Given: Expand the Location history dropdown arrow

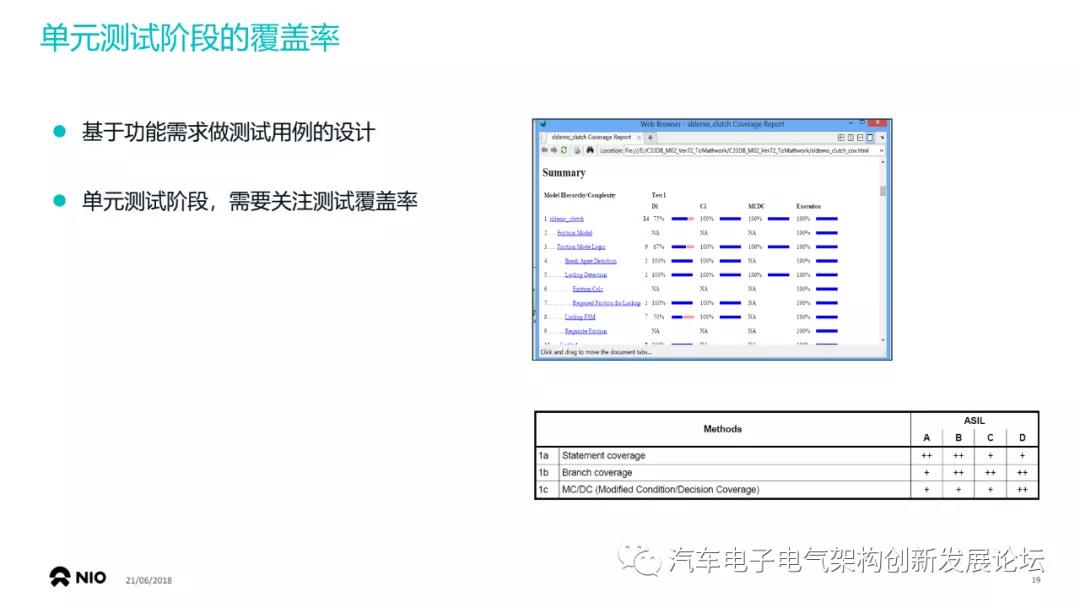Looking at the screenshot, I should click(881, 150).
